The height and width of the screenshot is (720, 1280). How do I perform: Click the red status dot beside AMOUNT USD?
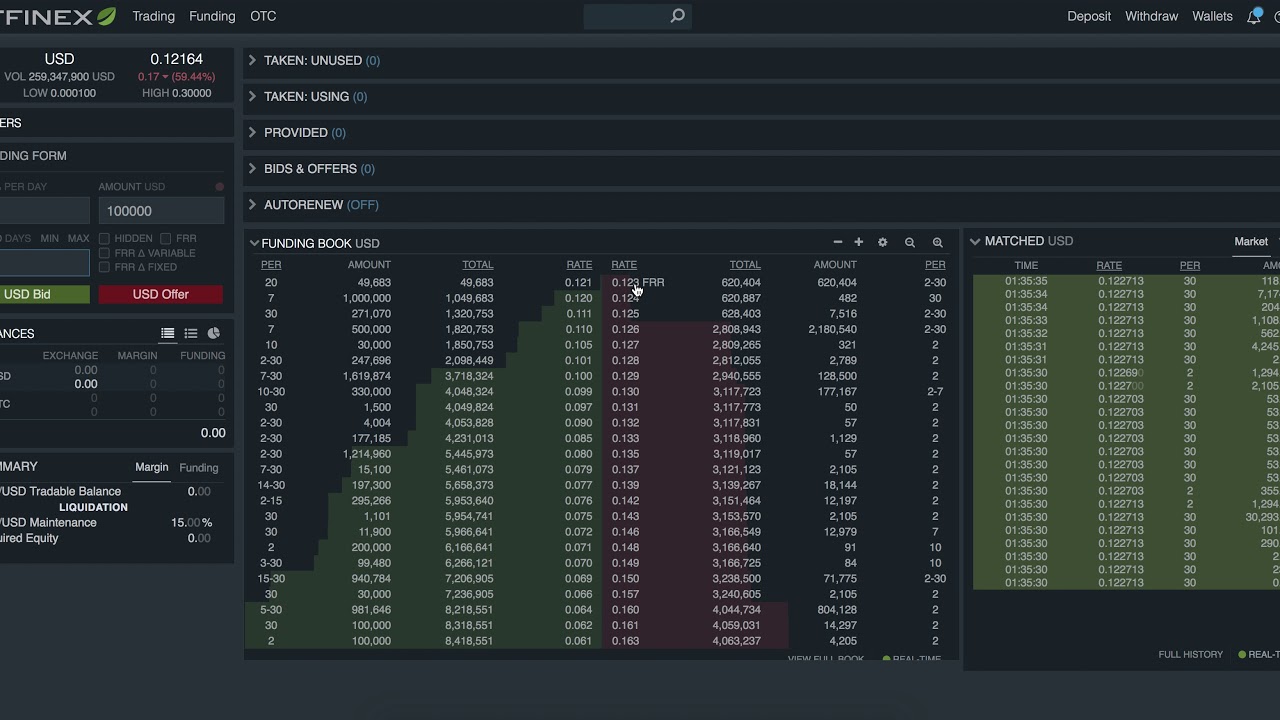220,187
